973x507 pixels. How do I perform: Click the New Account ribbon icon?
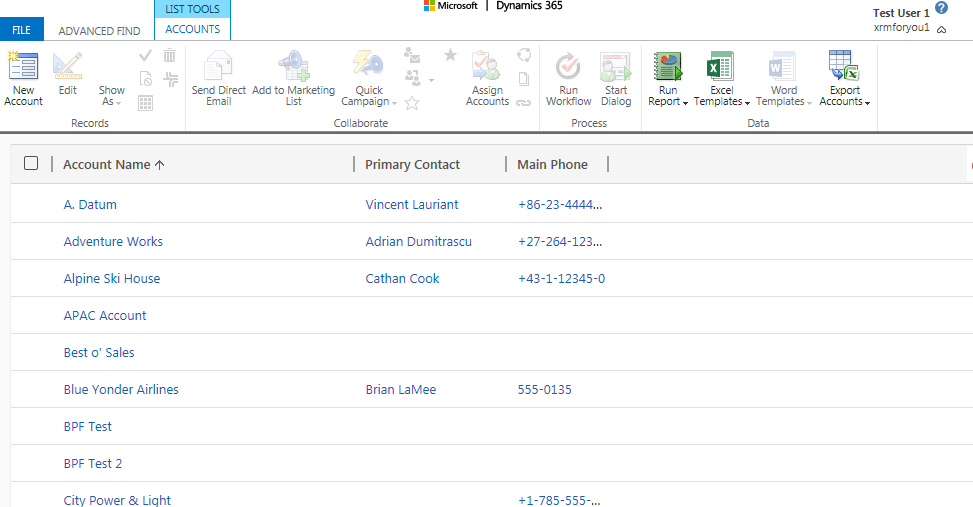[x=23, y=66]
